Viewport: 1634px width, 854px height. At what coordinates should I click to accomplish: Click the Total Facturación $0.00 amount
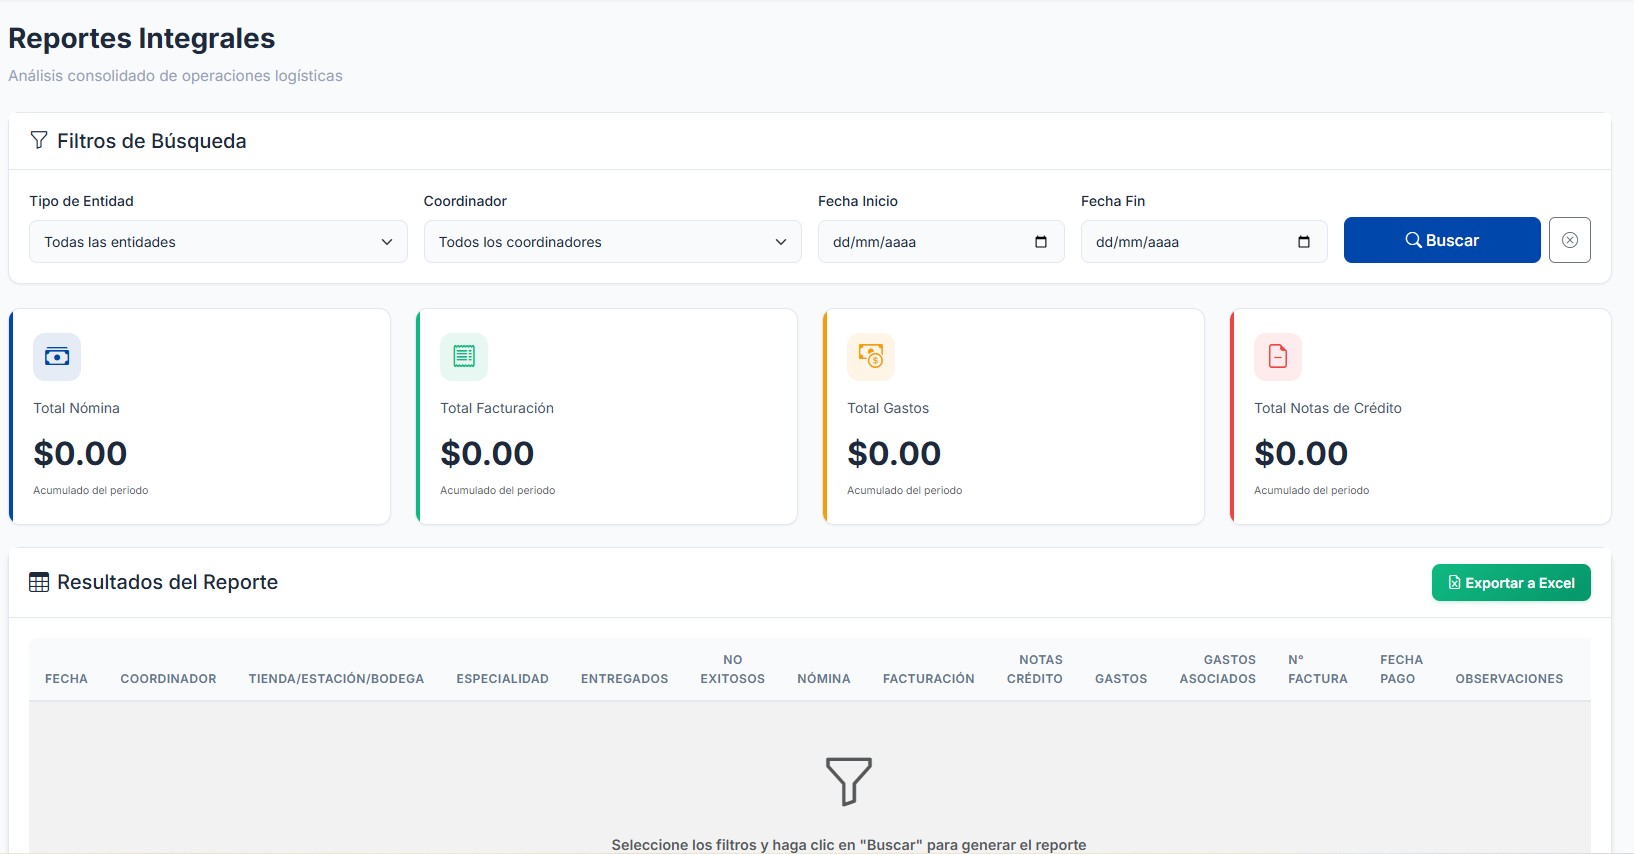[x=487, y=453]
